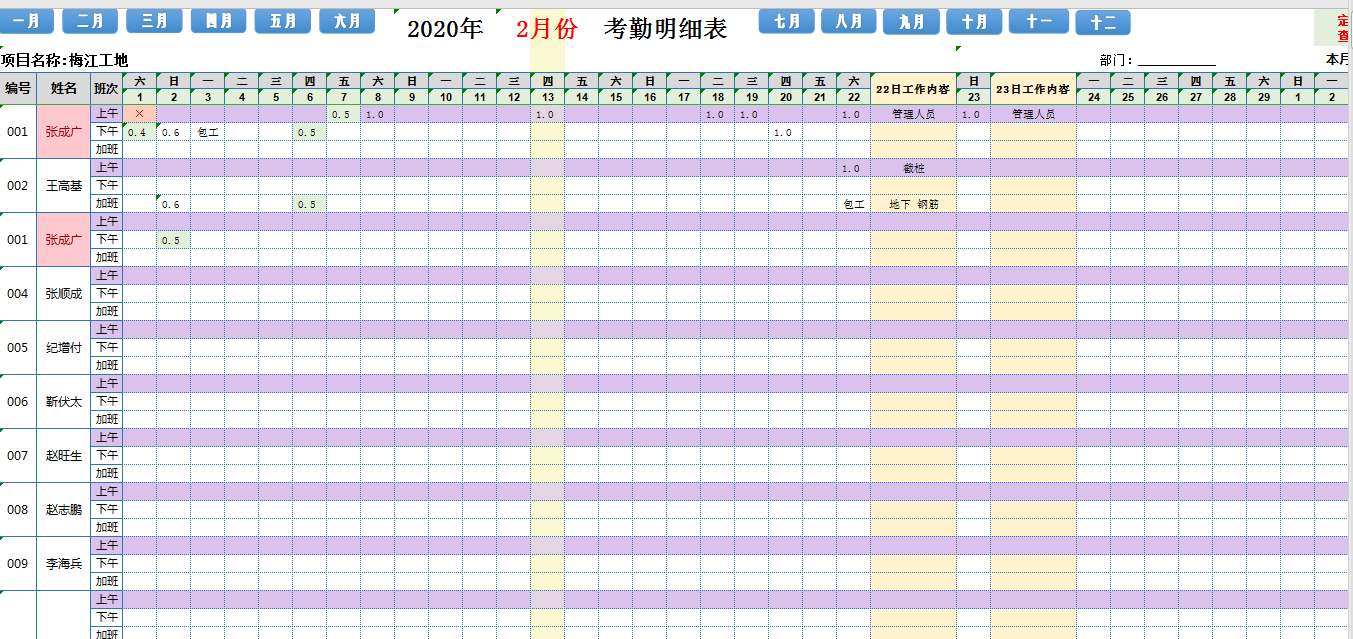1353x639 pixels.
Task: Select the 八月 month button
Action: coord(848,19)
